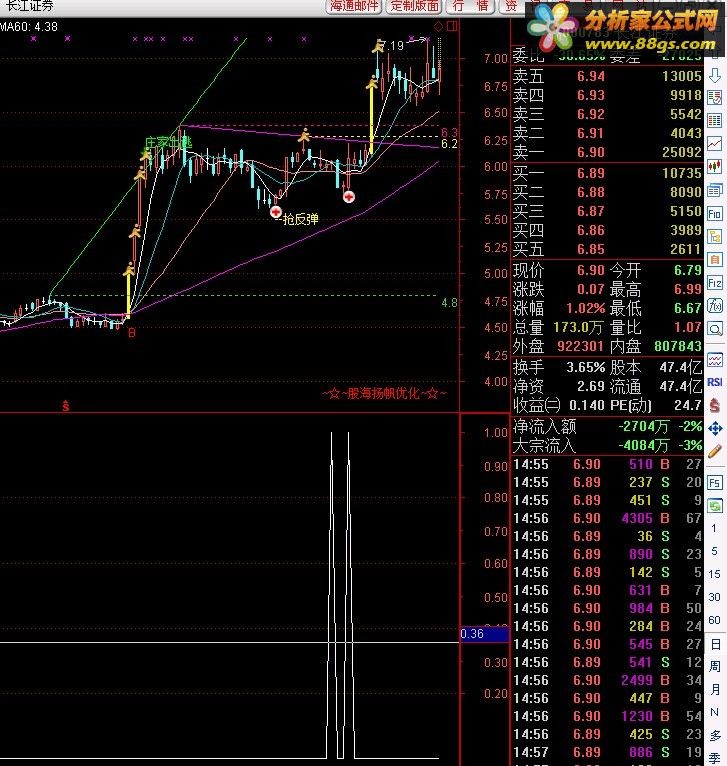Open the multi-window layout icon
Image resolution: width=727 pixels, height=766 pixels.
(x=715, y=190)
